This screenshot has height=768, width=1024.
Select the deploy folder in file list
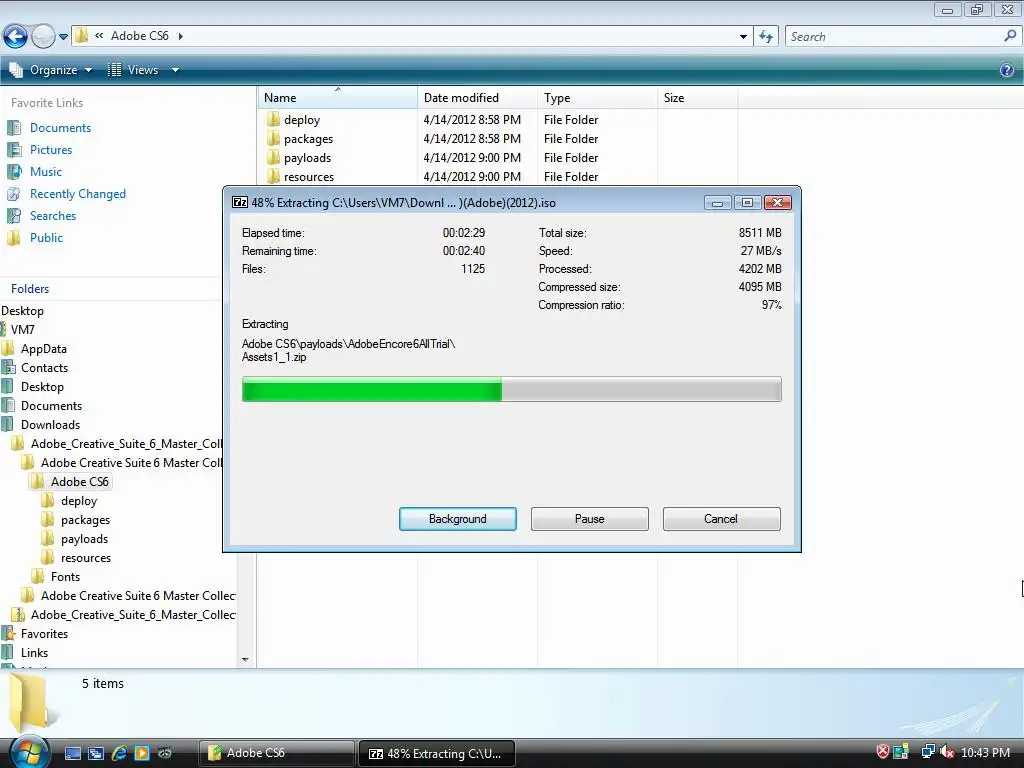(302, 120)
